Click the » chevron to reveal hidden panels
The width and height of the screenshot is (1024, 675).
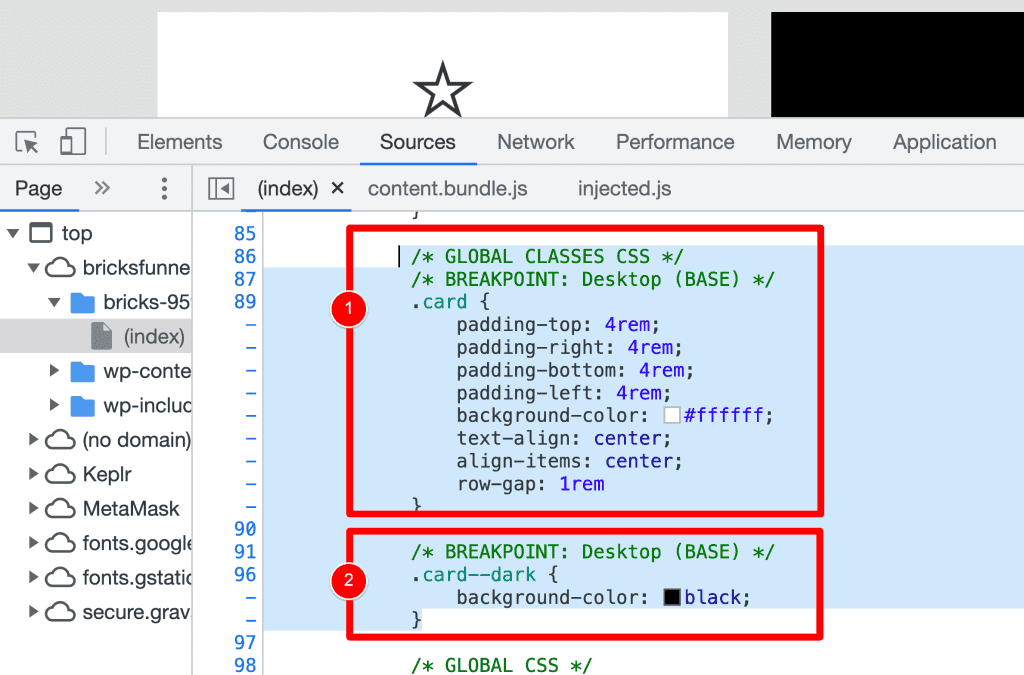pyautogui.click(x=100, y=188)
